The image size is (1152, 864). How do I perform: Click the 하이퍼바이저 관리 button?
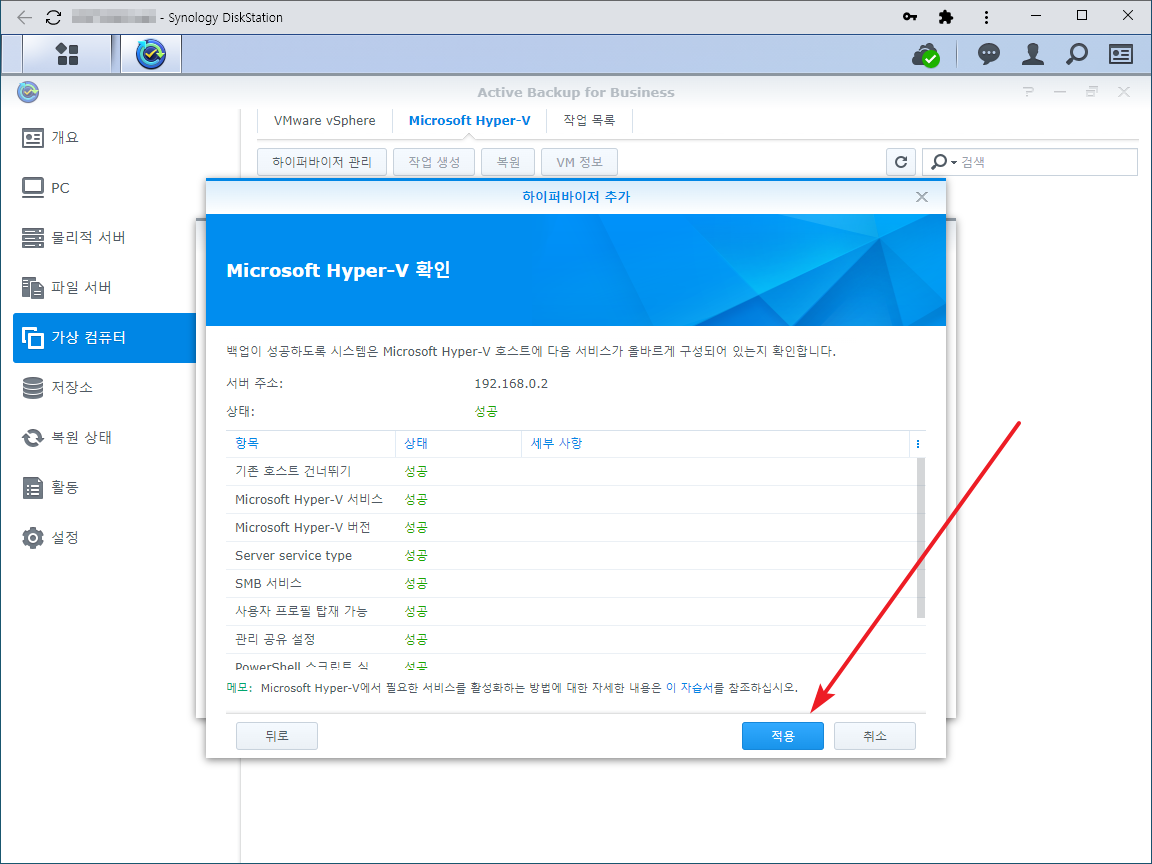click(x=322, y=162)
